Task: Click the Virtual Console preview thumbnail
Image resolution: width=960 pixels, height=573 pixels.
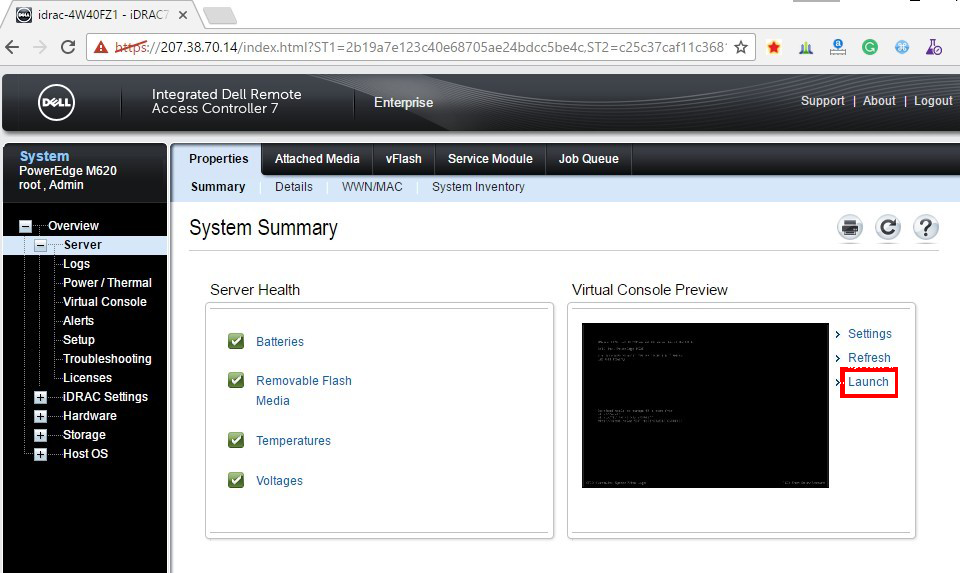Action: tap(705, 405)
